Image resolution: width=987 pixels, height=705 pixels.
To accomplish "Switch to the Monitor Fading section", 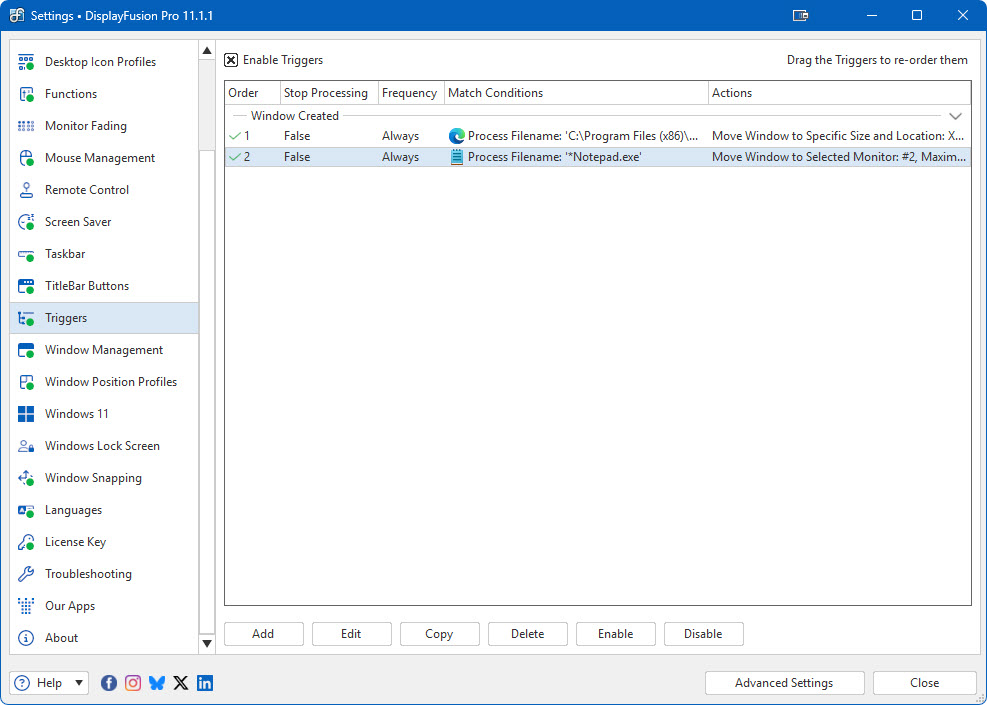I will click(86, 126).
